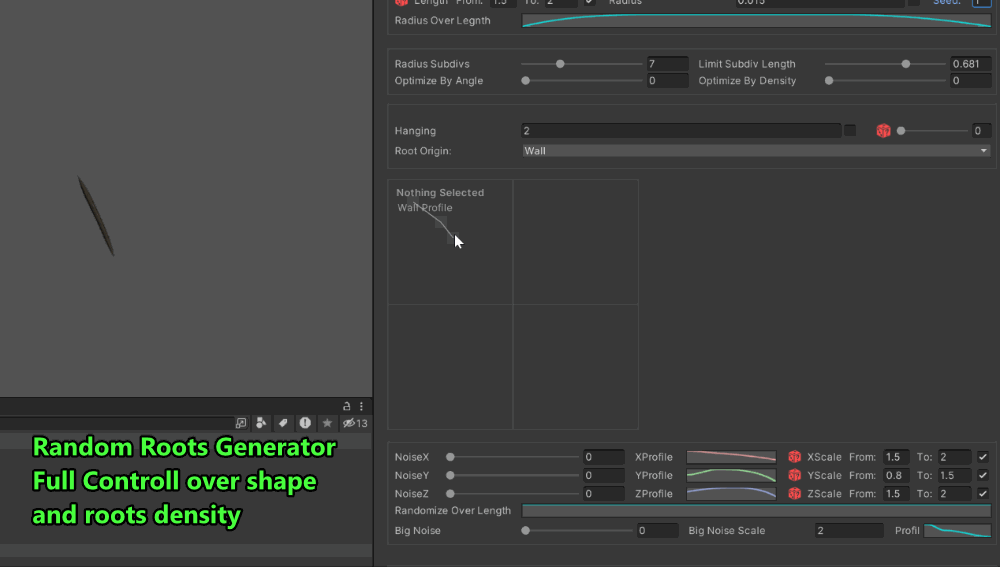Click the Big Noise Scale input field
The height and width of the screenshot is (567, 1000).
(848, 531)
